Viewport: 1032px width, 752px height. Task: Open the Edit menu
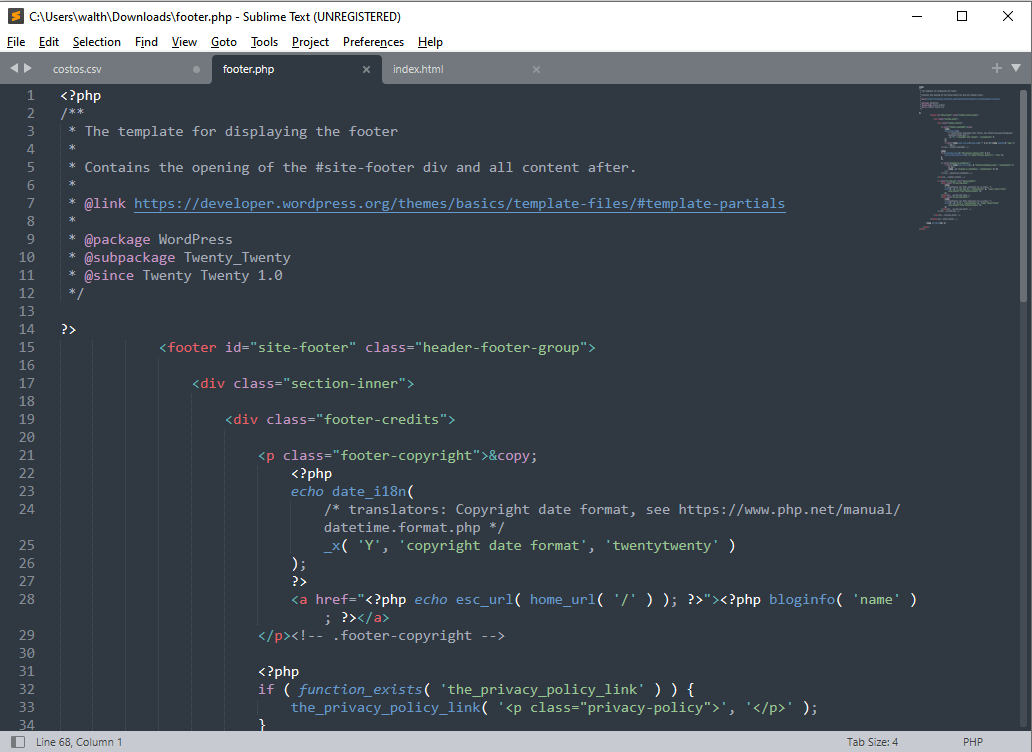pyautogui.click(x=49, y=42)
